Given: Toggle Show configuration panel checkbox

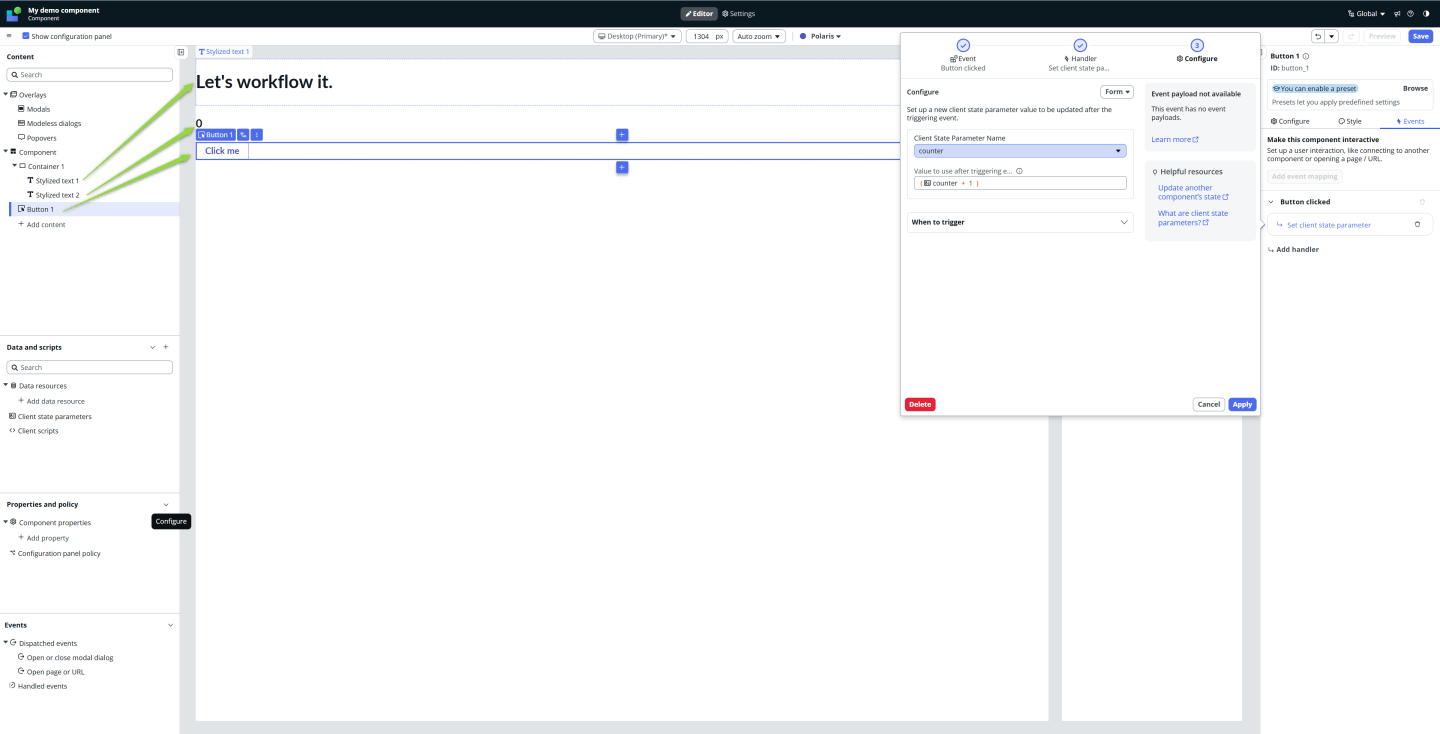Looking at the screenshot, I should 24,35.
